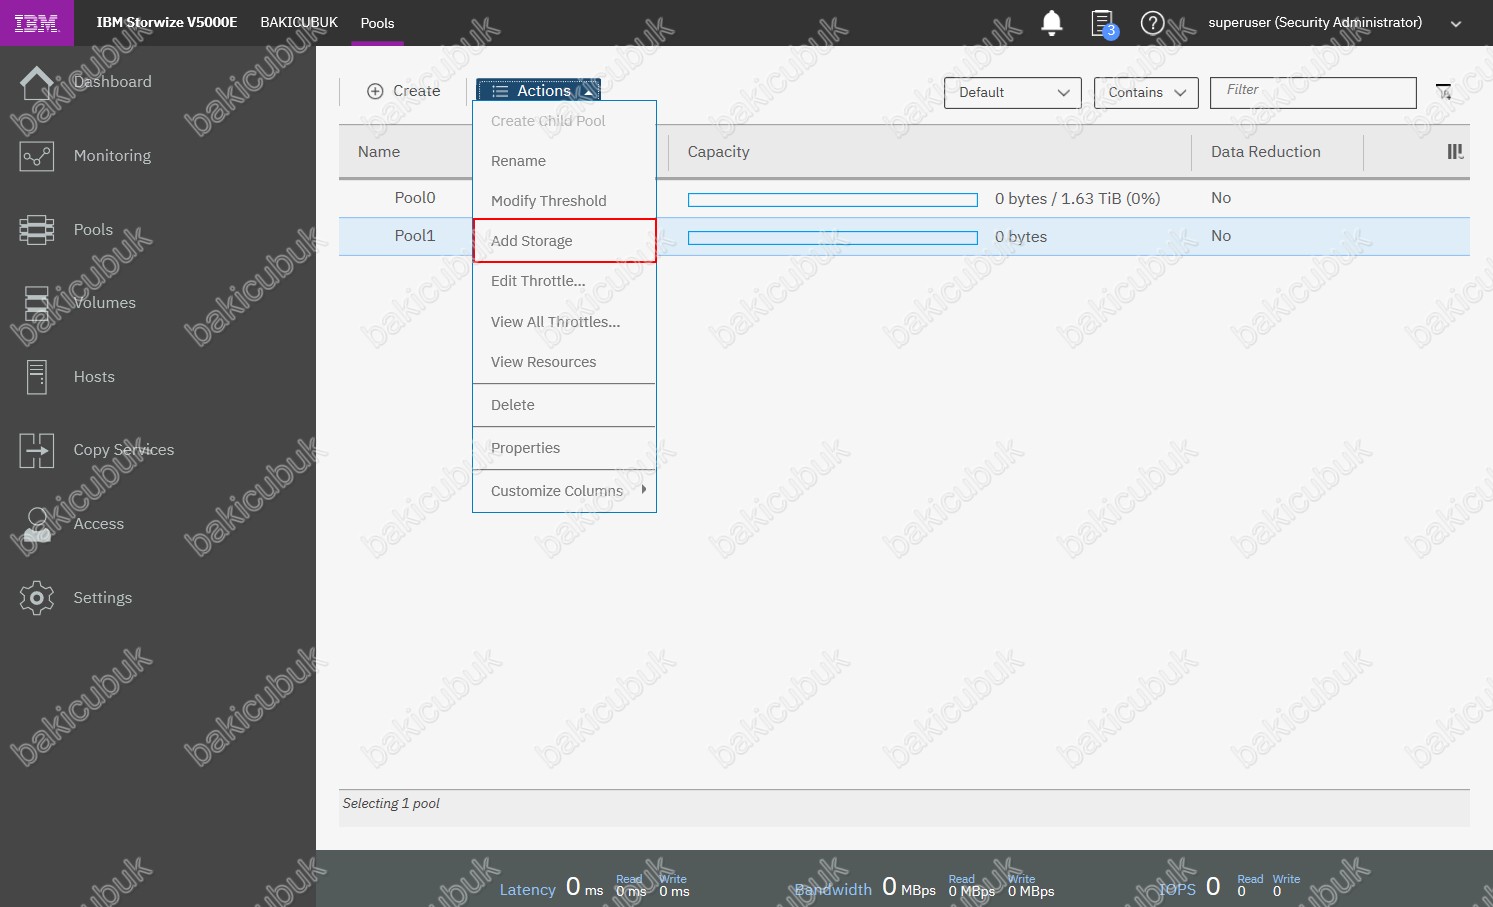Click IBM Storwize V5000E title
1493x907 pixels.
tap(167, 22)
